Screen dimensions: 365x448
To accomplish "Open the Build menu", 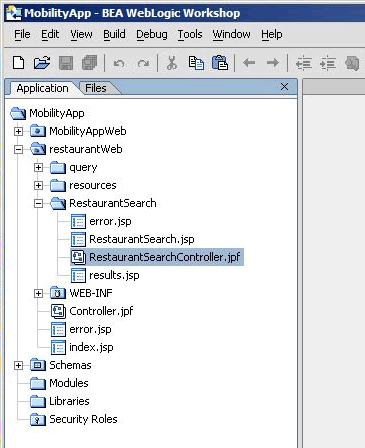I will coord(114,34).
